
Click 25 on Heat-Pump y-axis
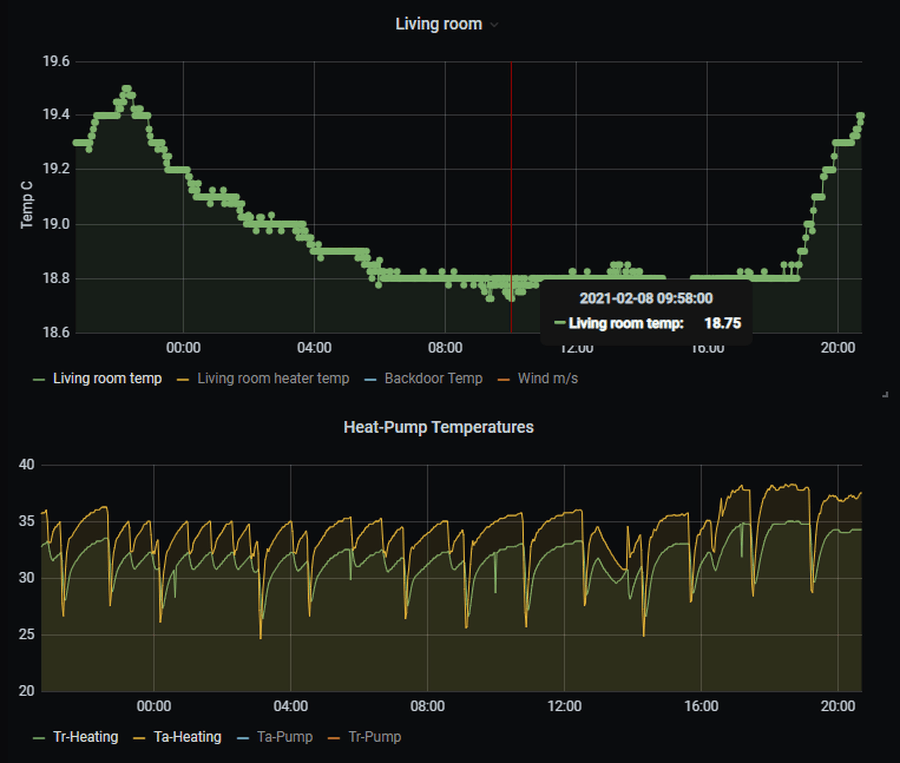point(26,634)
